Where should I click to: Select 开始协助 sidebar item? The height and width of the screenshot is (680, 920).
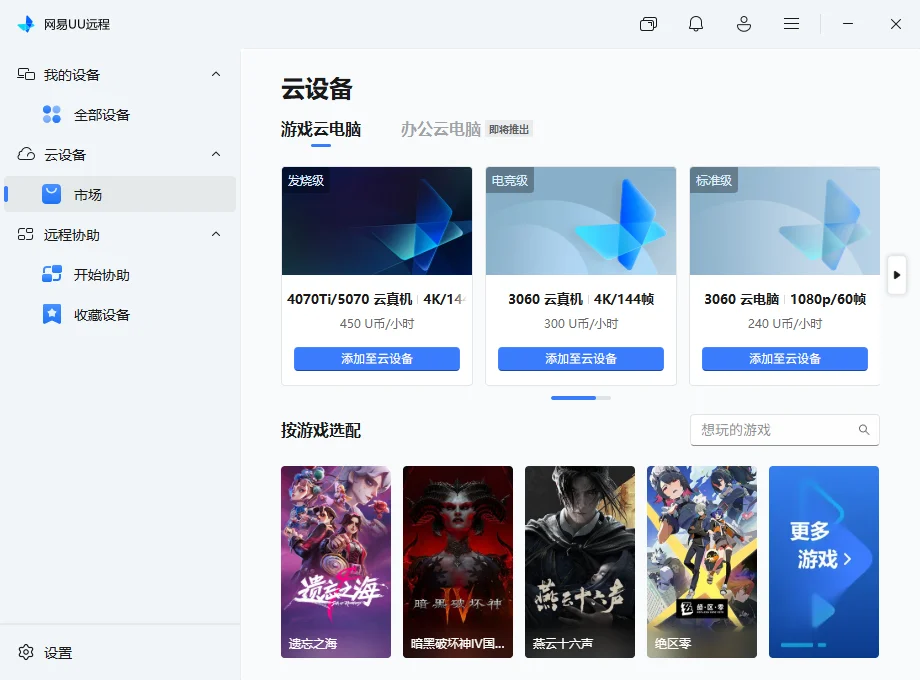point(120,275)
